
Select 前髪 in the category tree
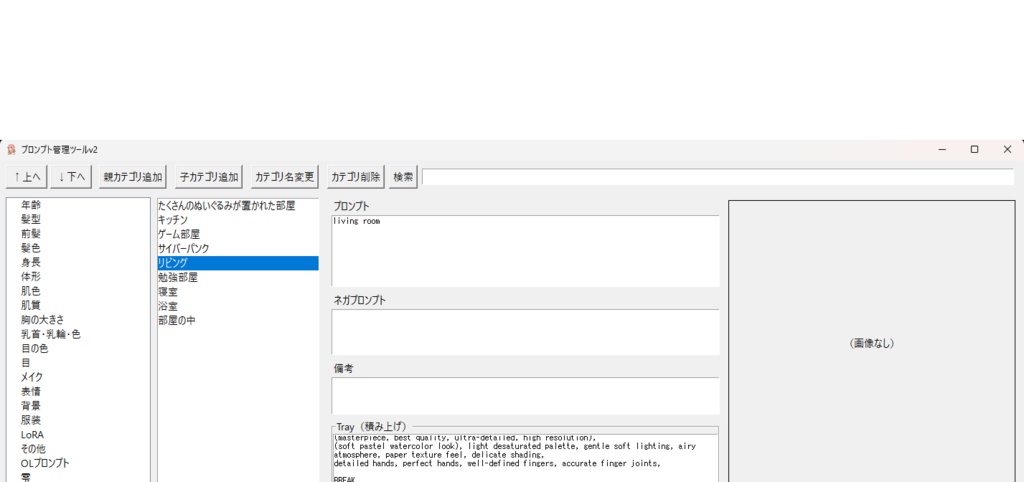click(31, 234)
